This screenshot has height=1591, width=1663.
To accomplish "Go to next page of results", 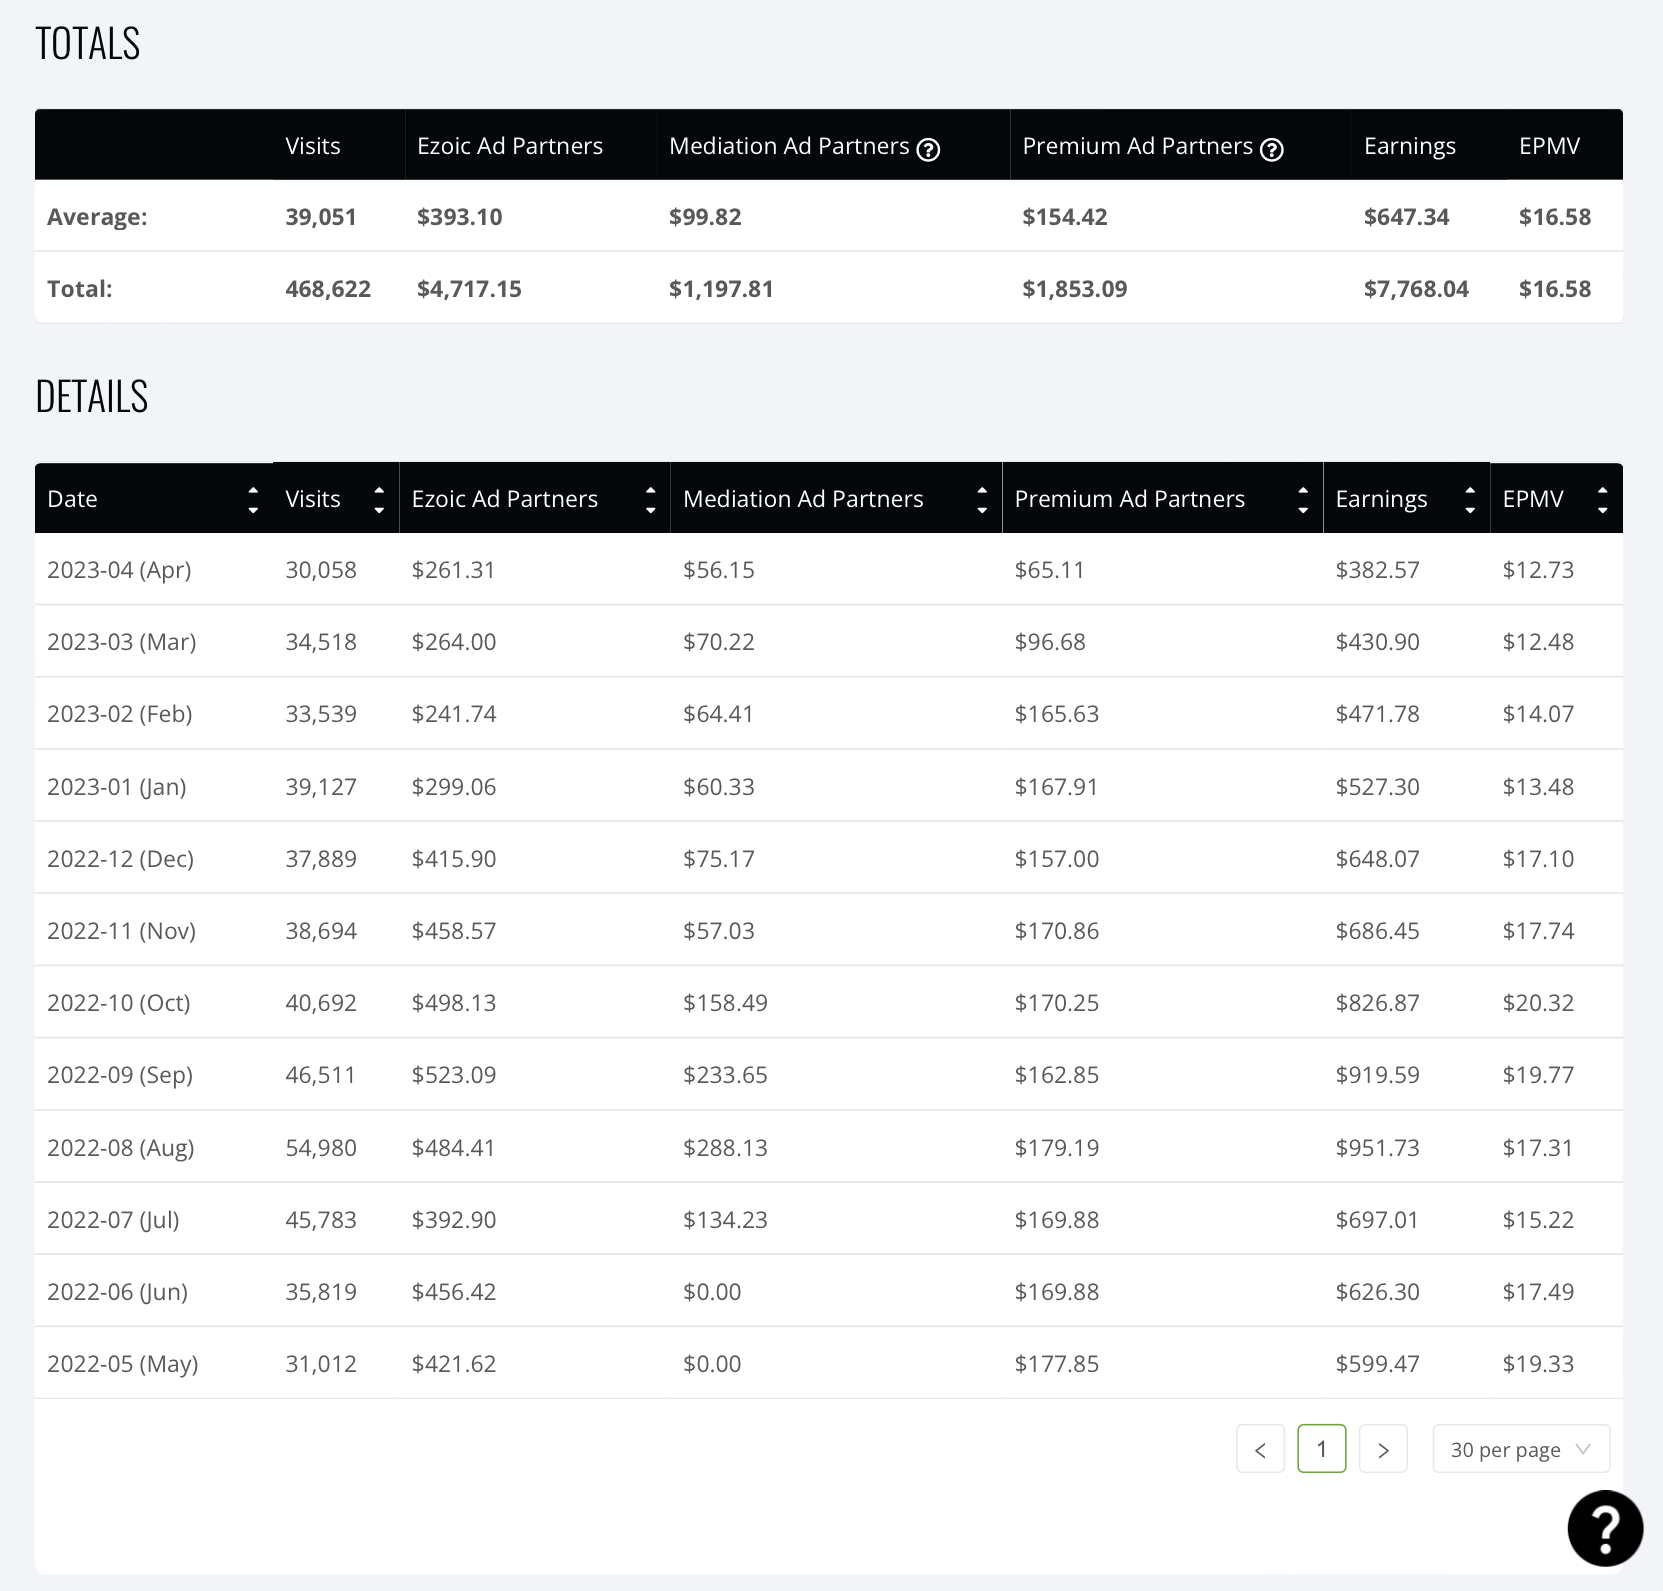I will (1383, 1449).
